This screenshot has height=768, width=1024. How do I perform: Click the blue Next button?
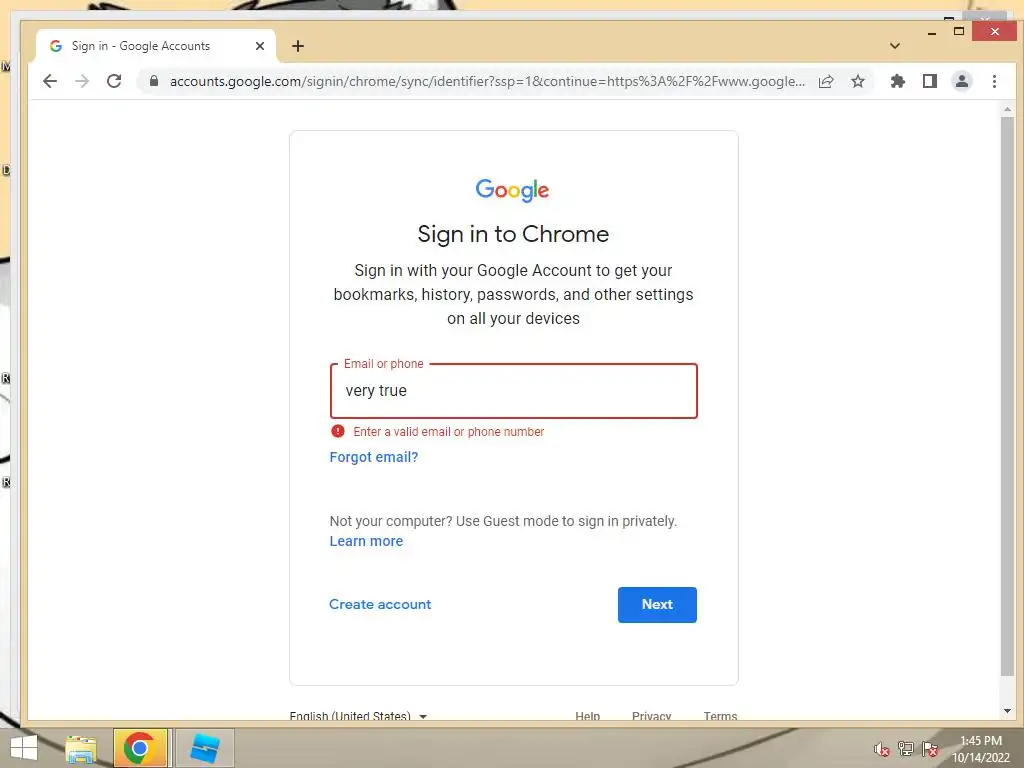tap(657, 605)
